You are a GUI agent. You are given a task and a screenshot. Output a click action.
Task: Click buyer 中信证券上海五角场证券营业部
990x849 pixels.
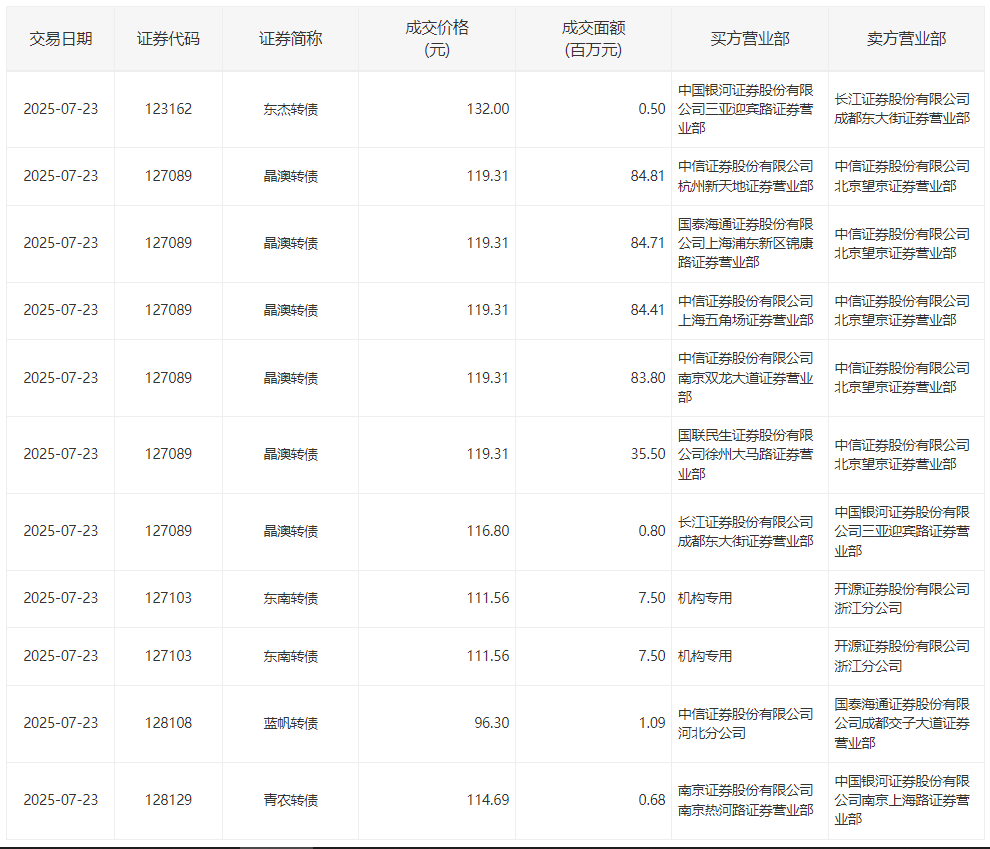tap(746, 311)
